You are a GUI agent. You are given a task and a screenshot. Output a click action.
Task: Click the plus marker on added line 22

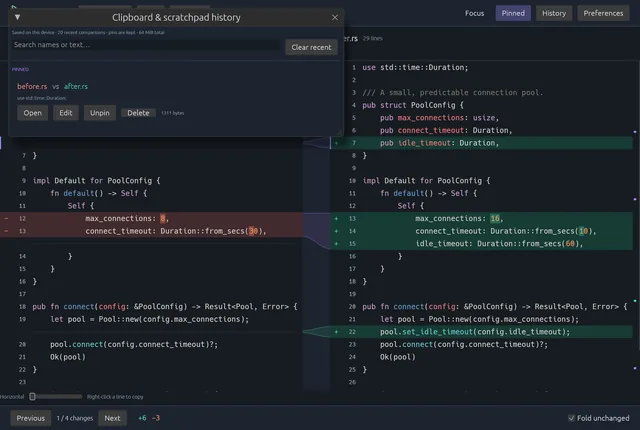pyautogui.click(x=336, y=332)
